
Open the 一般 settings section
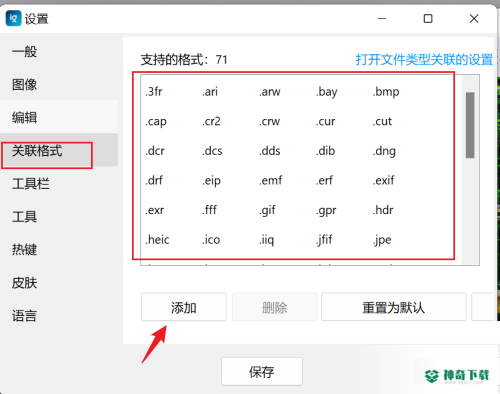[59, 52]
